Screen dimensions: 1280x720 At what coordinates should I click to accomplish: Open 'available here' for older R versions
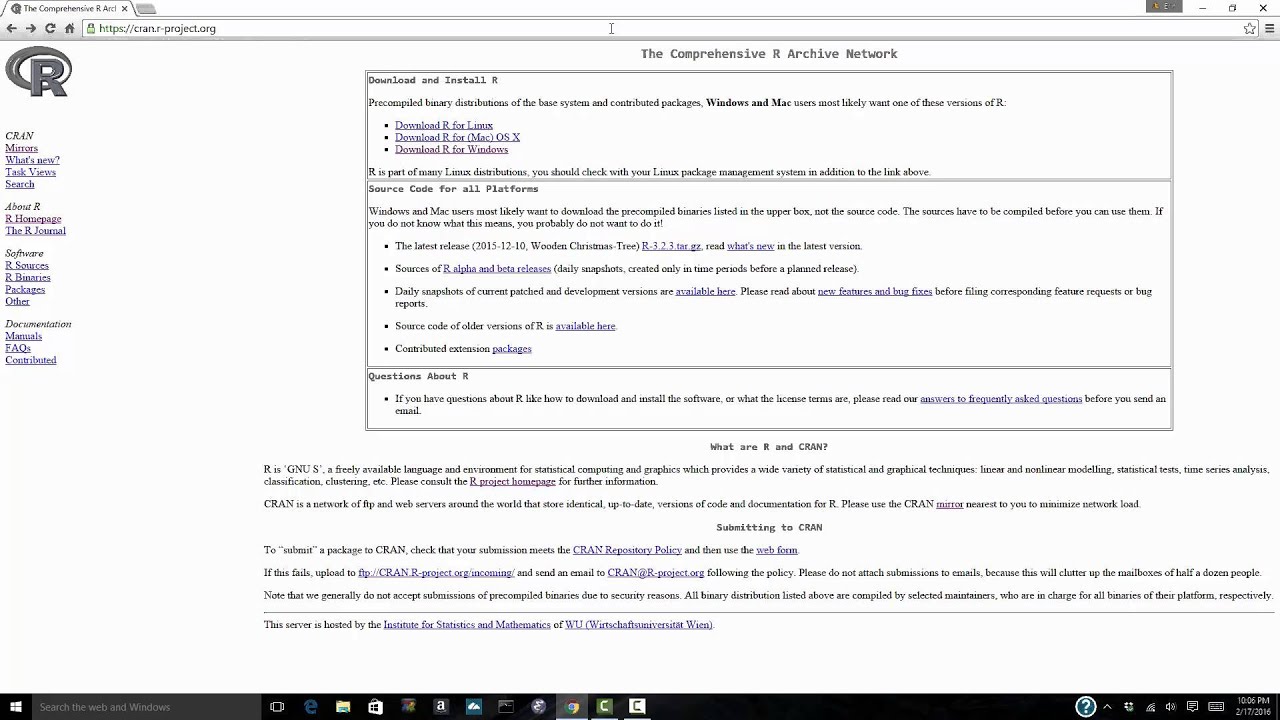(x=585, y=326)
